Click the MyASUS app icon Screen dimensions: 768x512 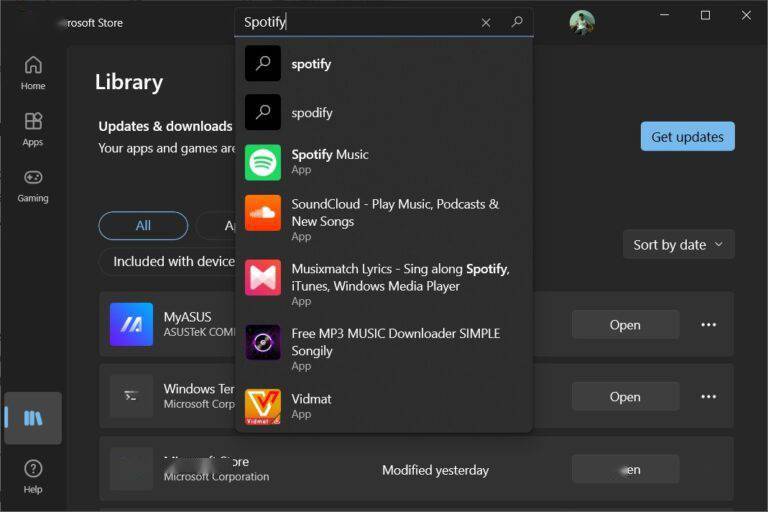131,324
